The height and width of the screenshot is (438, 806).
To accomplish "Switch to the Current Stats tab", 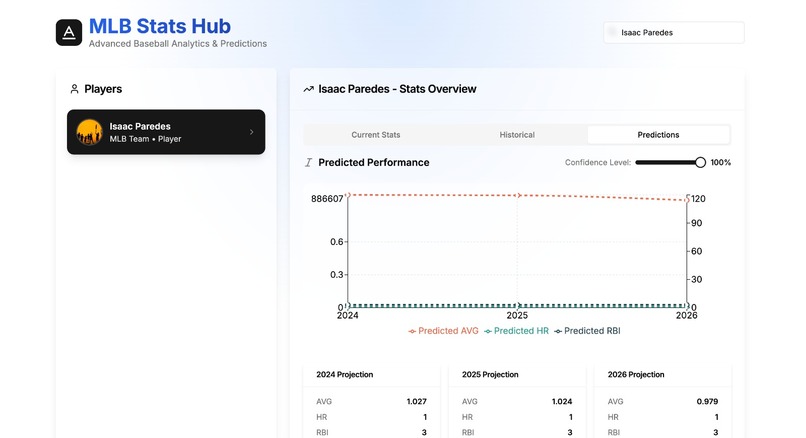I will pos(376,135).
